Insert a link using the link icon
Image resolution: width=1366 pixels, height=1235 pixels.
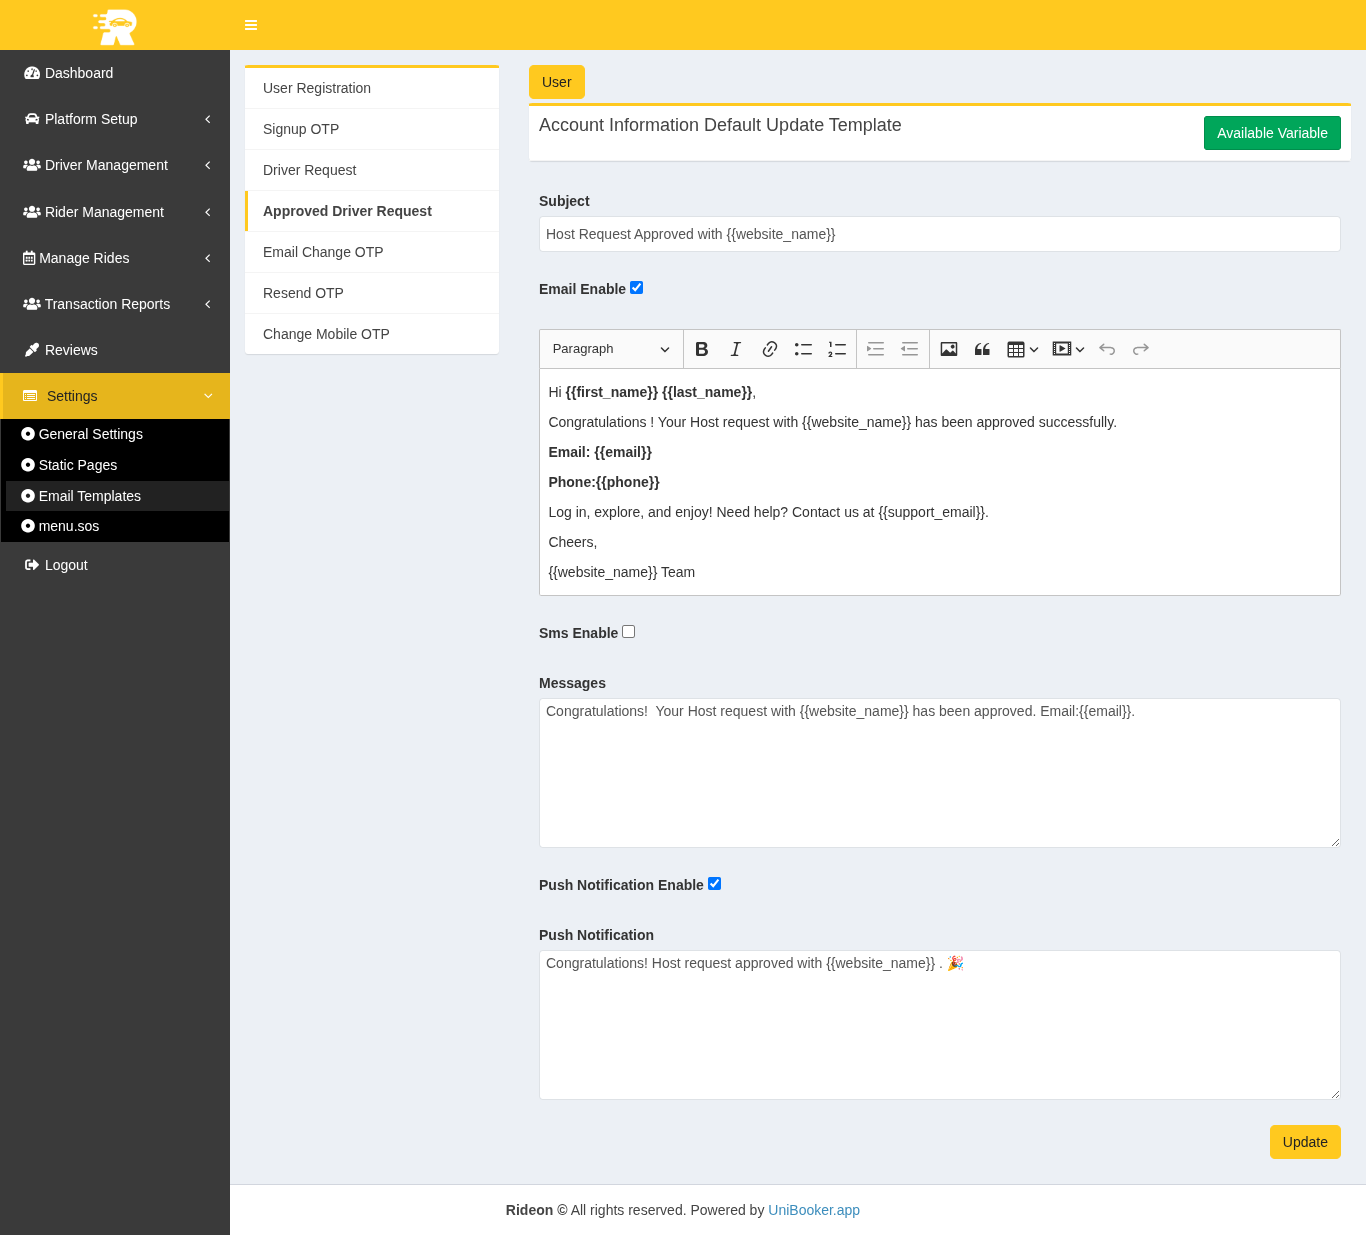click(x=769, y=349)
